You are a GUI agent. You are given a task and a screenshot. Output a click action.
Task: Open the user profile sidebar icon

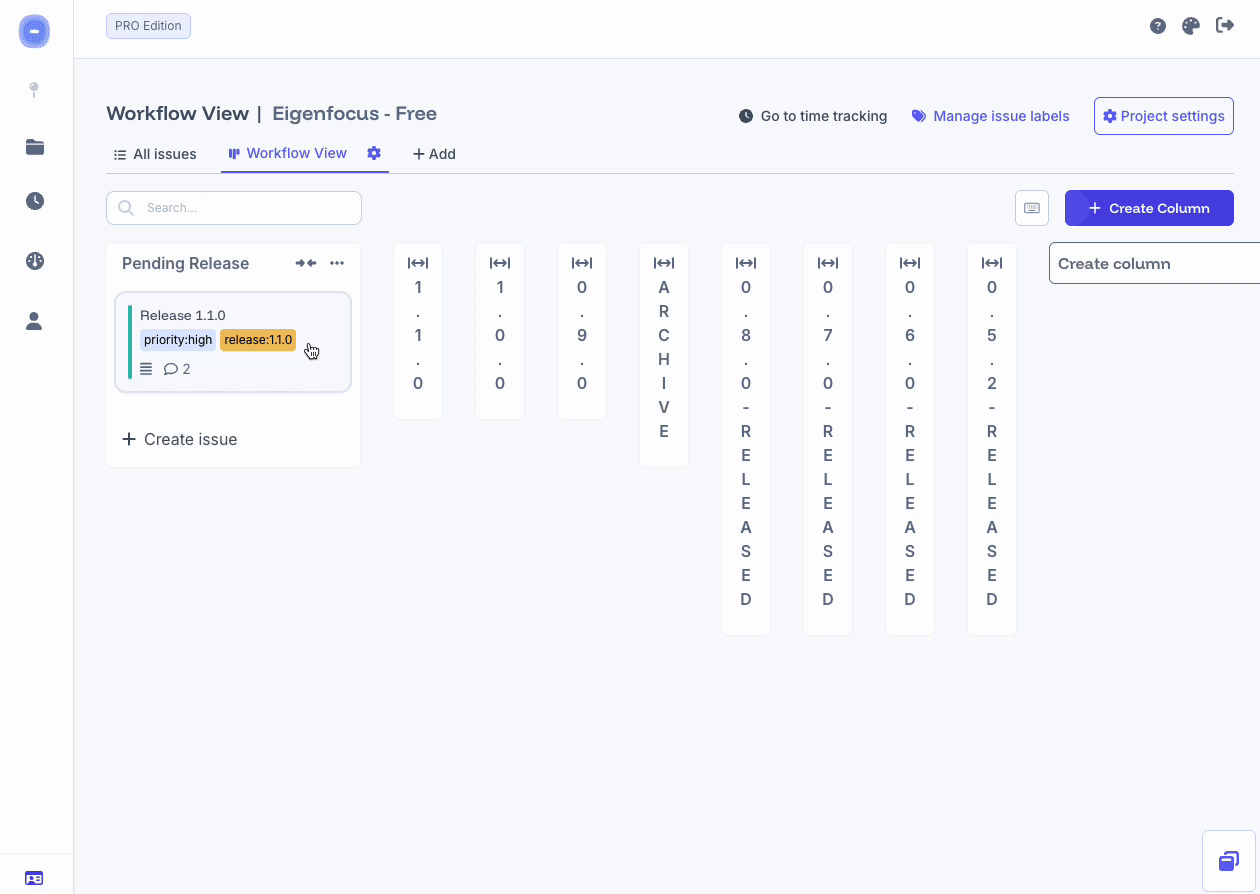[35, 321]
